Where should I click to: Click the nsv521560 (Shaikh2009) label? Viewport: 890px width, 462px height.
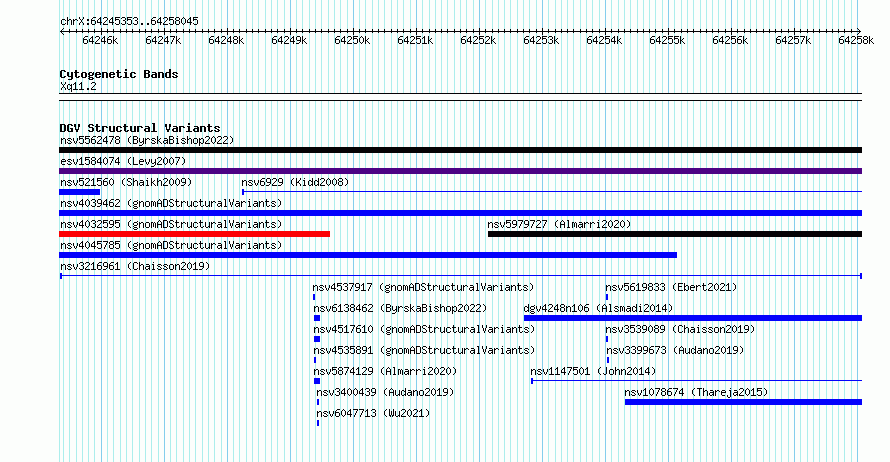point(126,182)
